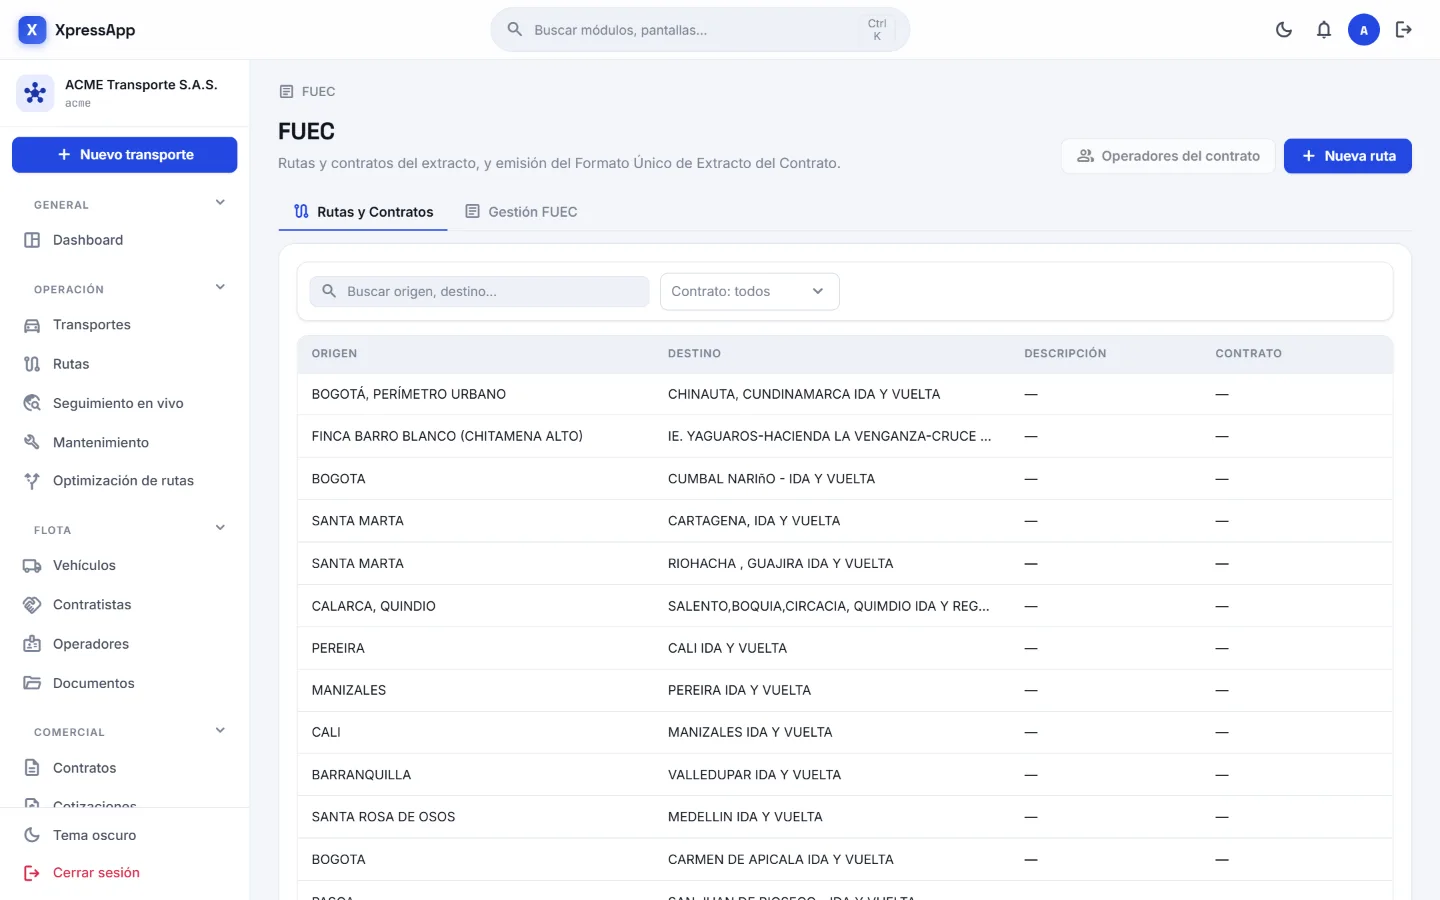1440x900 pixels.
Task: Click Operadores del contrato button
Action: point(1168,156)
